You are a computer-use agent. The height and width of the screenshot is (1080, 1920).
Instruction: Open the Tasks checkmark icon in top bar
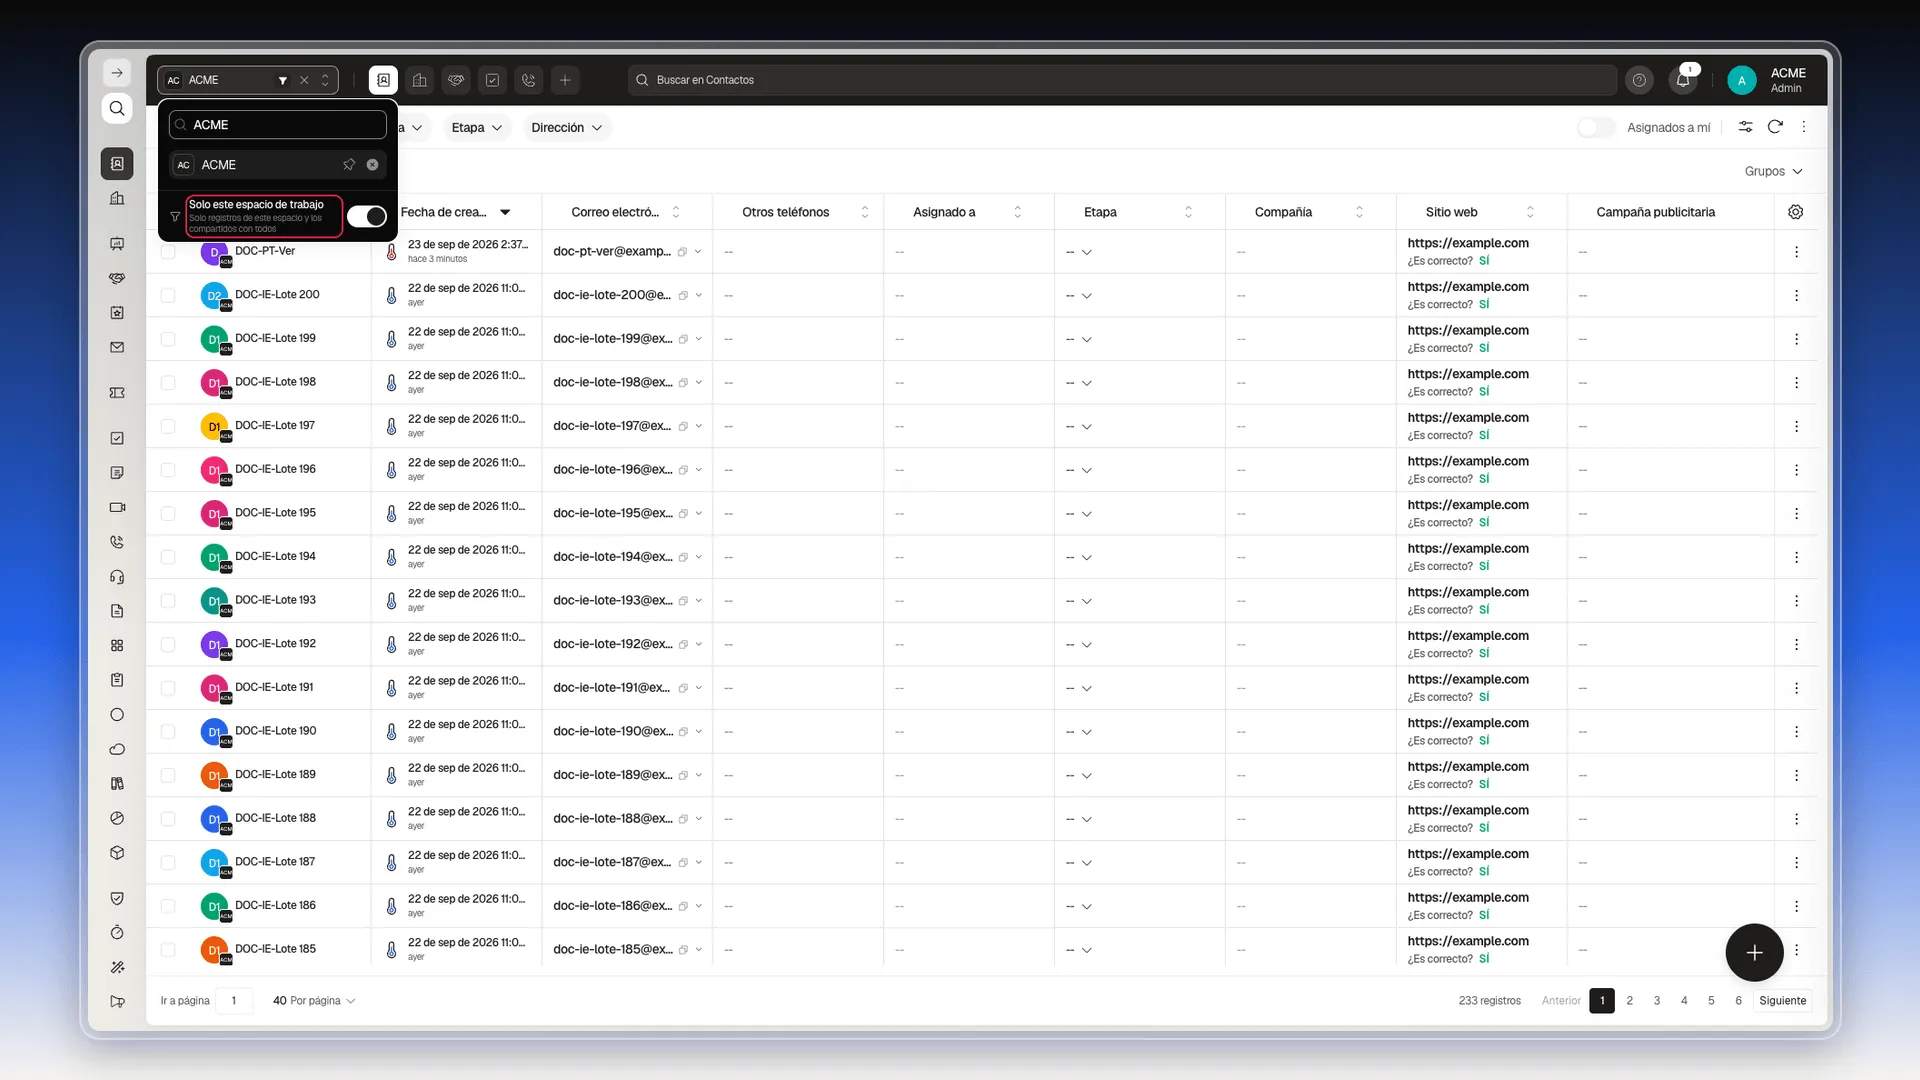point(492,80)
